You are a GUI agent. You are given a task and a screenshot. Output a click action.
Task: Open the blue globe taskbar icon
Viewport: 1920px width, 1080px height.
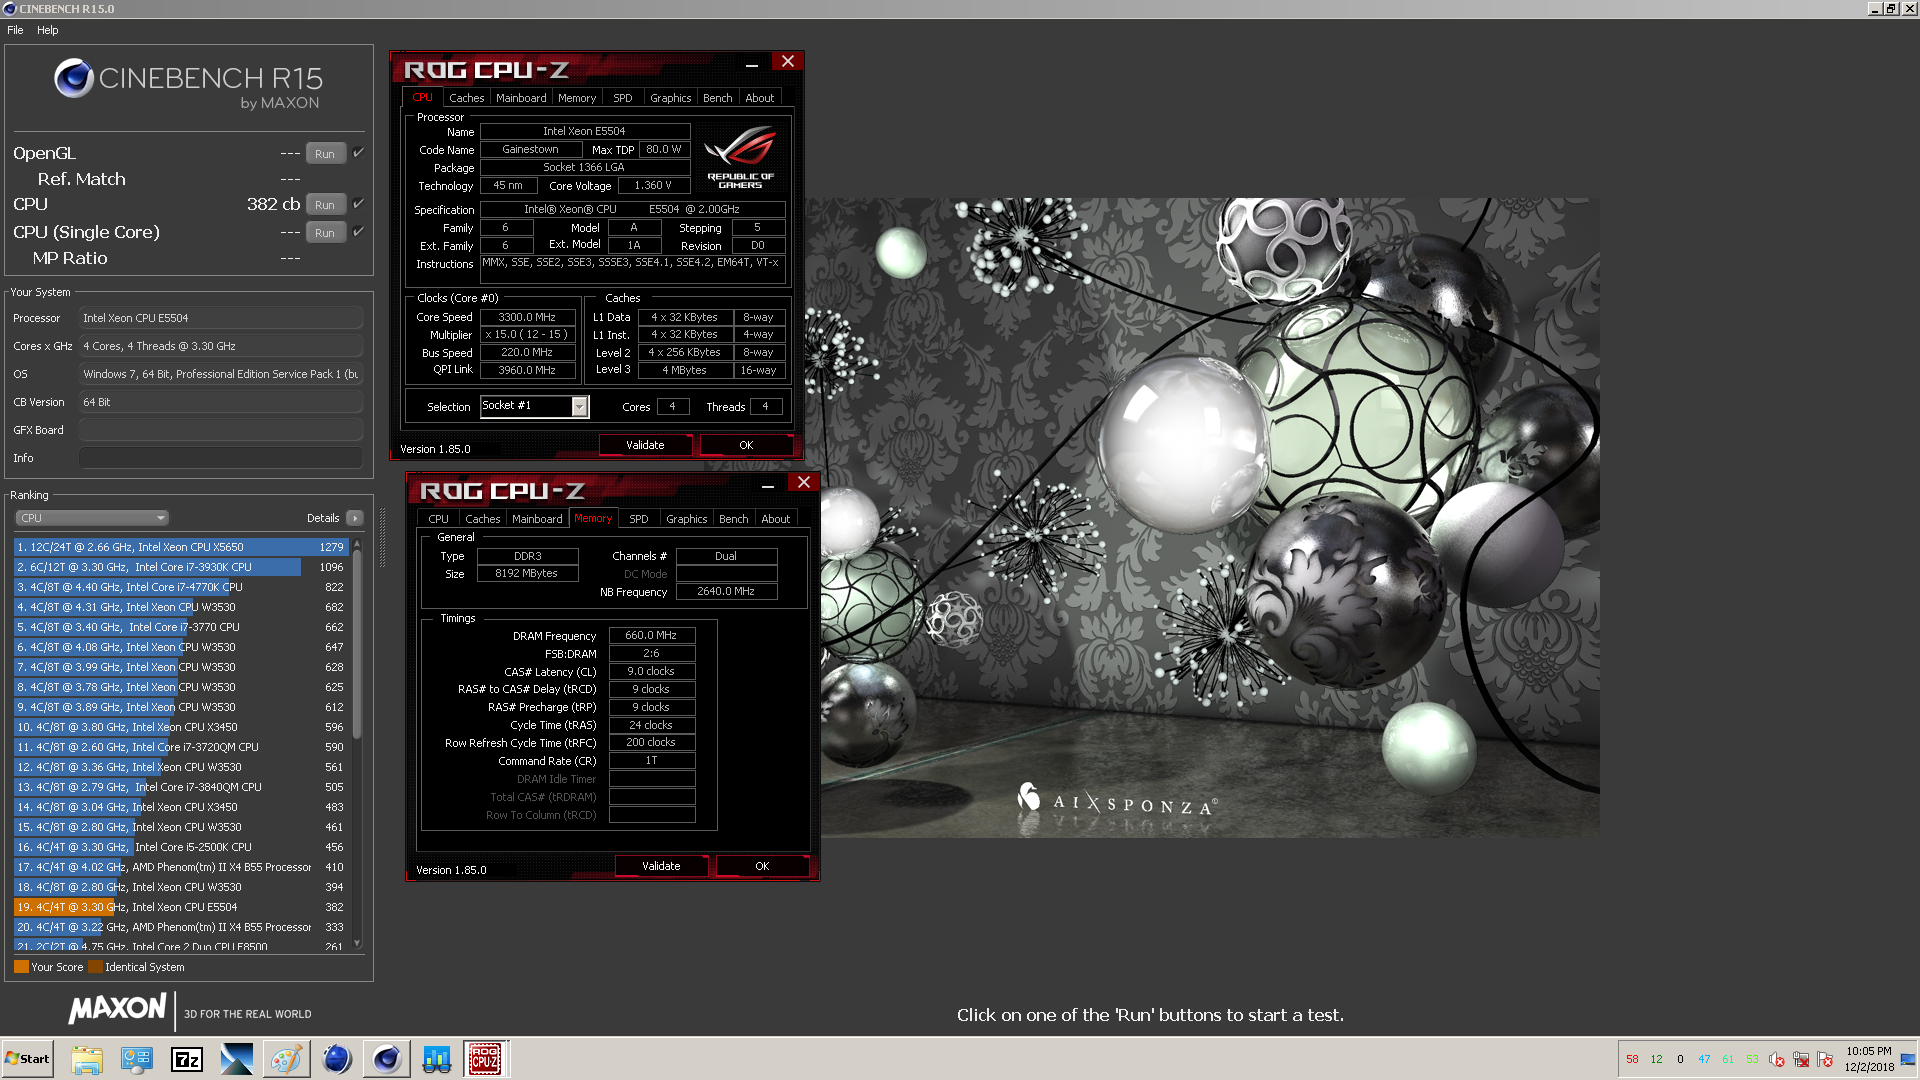point(337,1059)
